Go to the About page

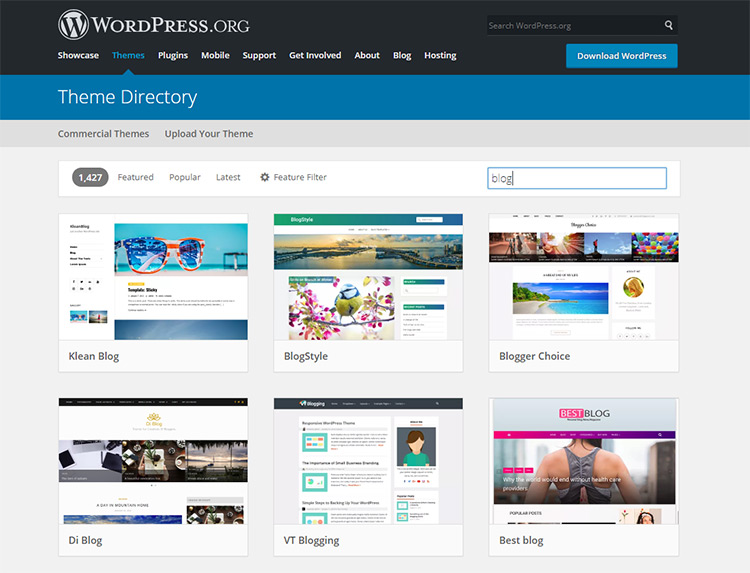pyautogui.click(x=367, y=55)
